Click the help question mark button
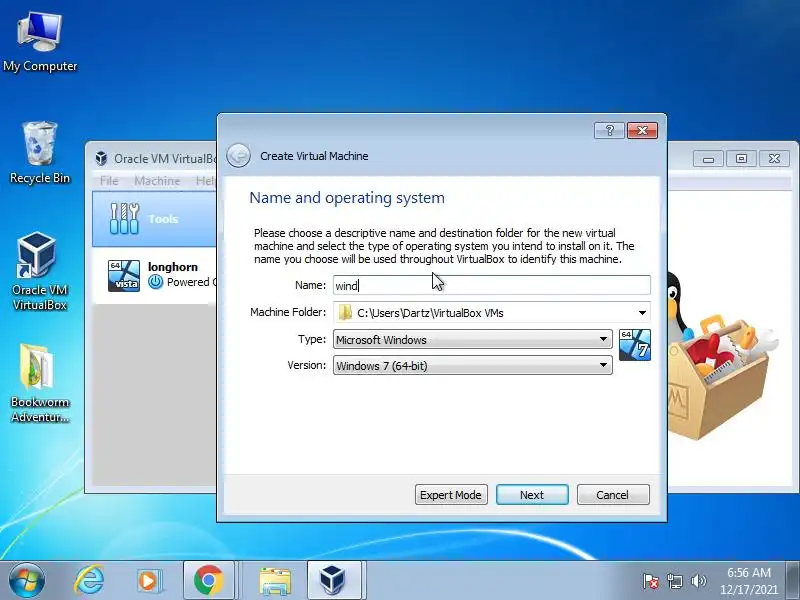 pos(609,131)
